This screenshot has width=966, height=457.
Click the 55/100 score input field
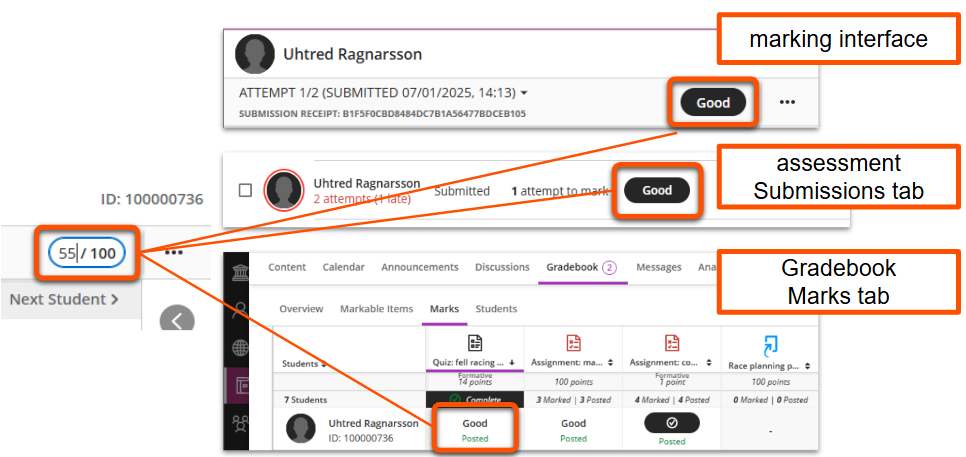[85, 253]
